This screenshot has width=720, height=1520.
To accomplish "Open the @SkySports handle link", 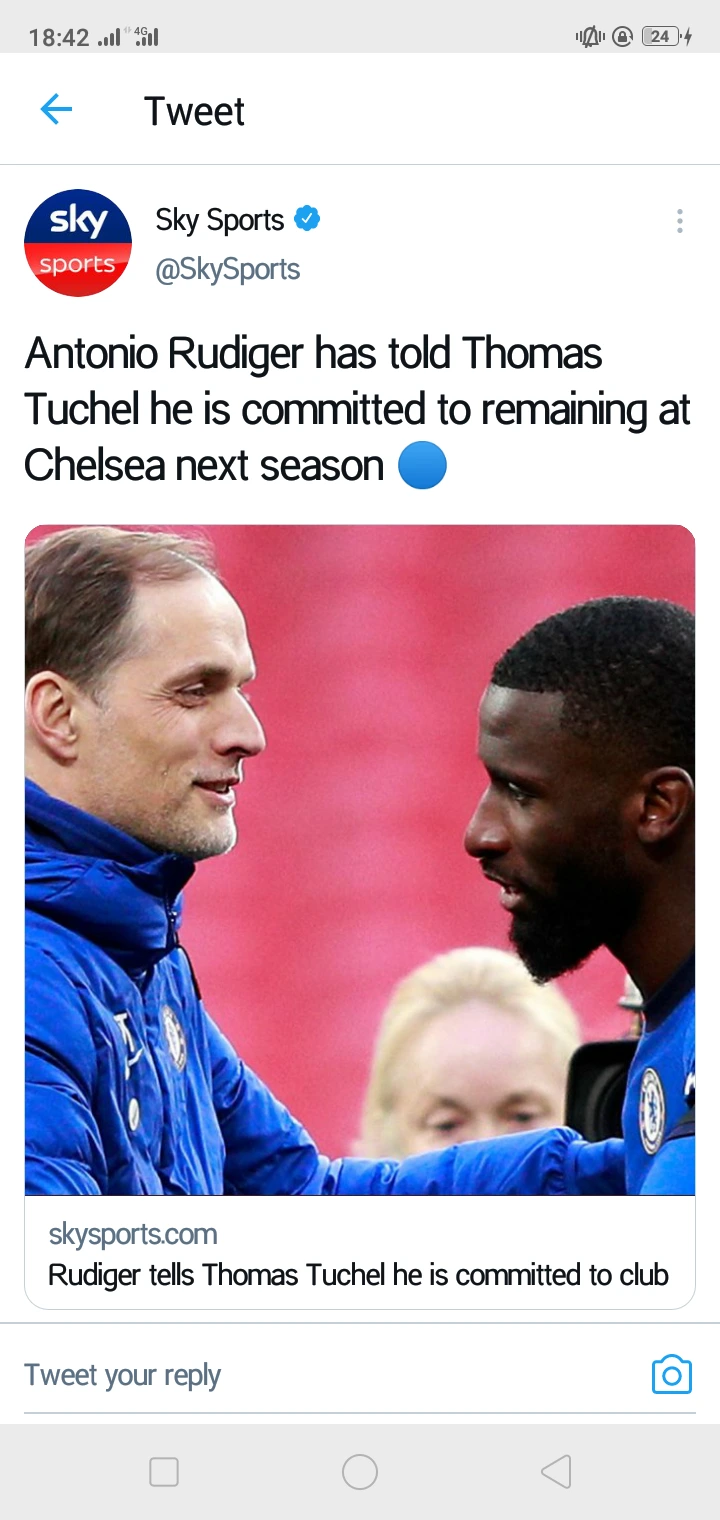I will pyautogui.click(x=228, y=269).
